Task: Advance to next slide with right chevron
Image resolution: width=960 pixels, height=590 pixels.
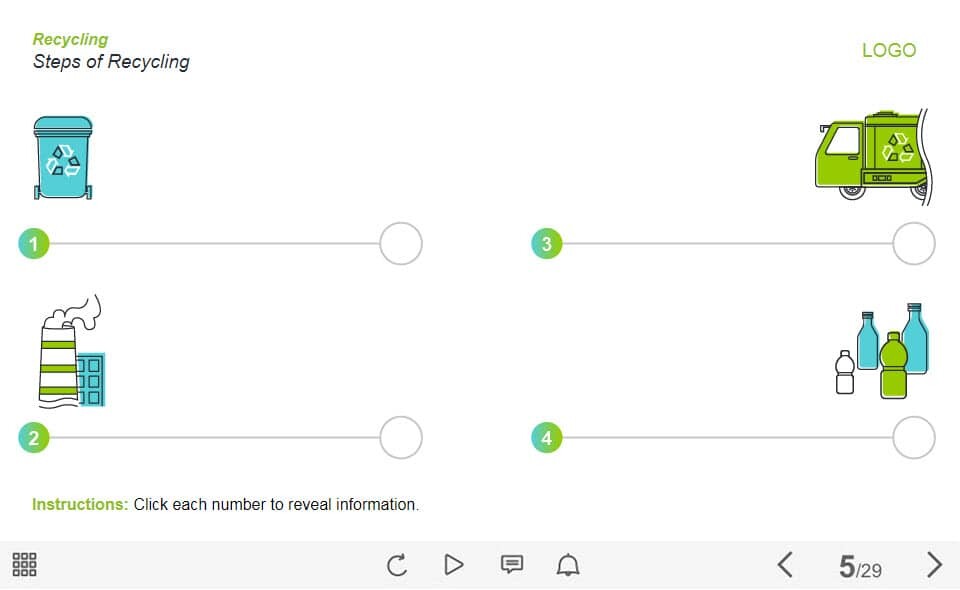Action: [934, 564]
